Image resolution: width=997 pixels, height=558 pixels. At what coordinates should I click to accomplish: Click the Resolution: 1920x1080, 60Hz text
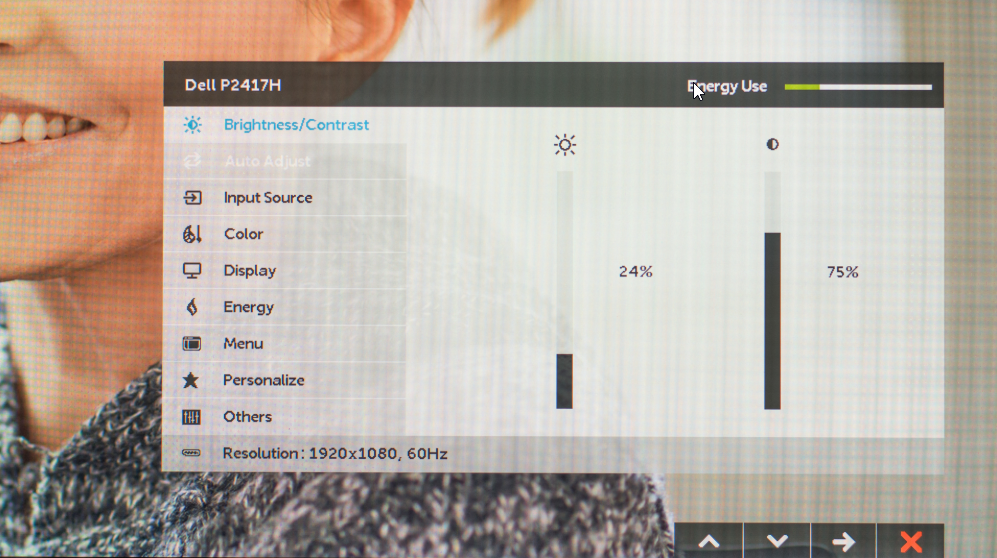[335, 454]
